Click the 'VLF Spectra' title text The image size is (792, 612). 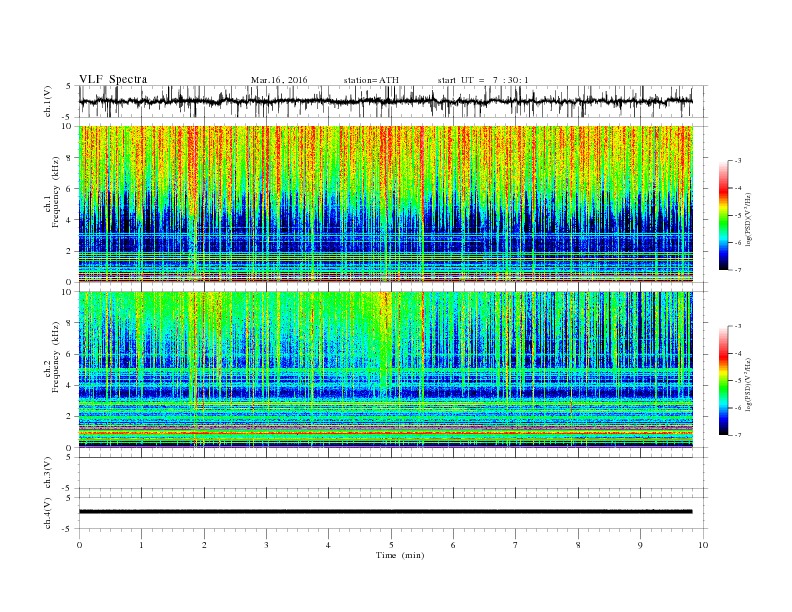pyautogui.click(x=113, y=79)
